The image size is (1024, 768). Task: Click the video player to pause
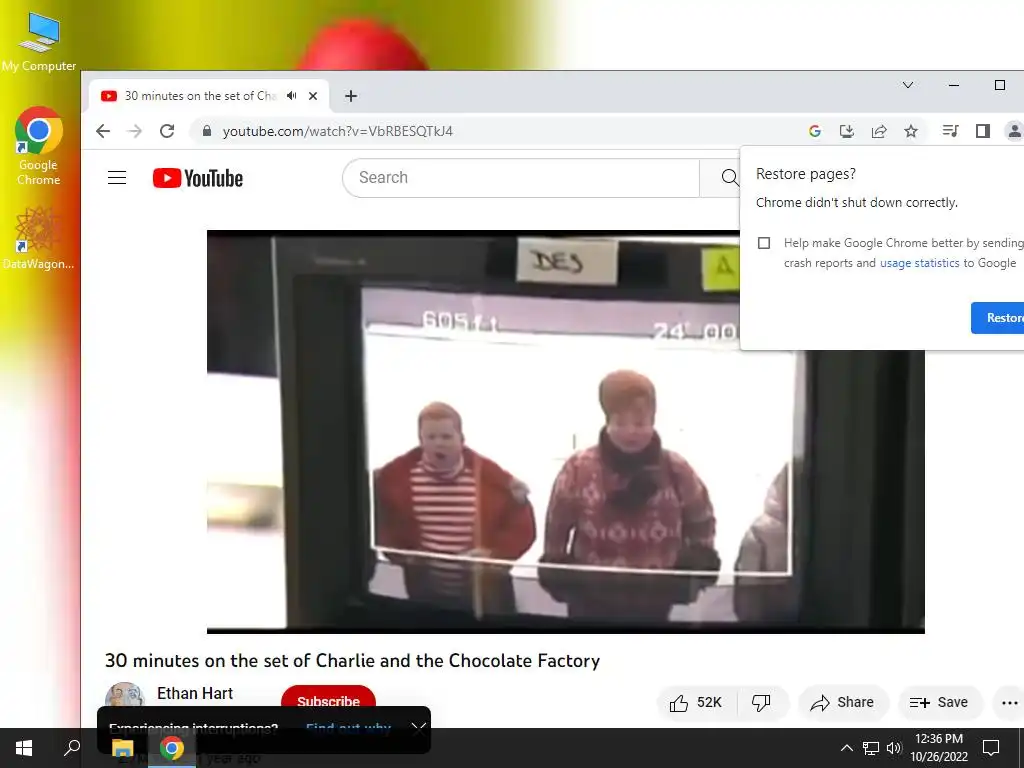pyautogui.click(x=566, y=431)
